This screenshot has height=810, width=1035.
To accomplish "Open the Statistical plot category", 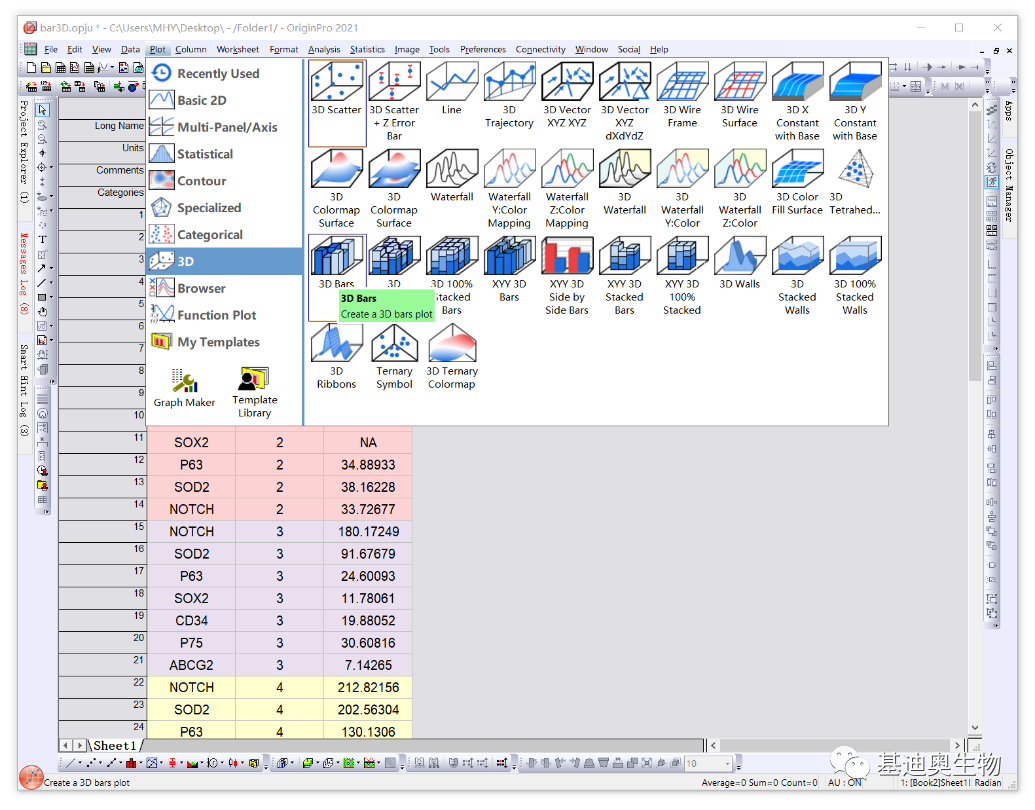I will (204, 154).
